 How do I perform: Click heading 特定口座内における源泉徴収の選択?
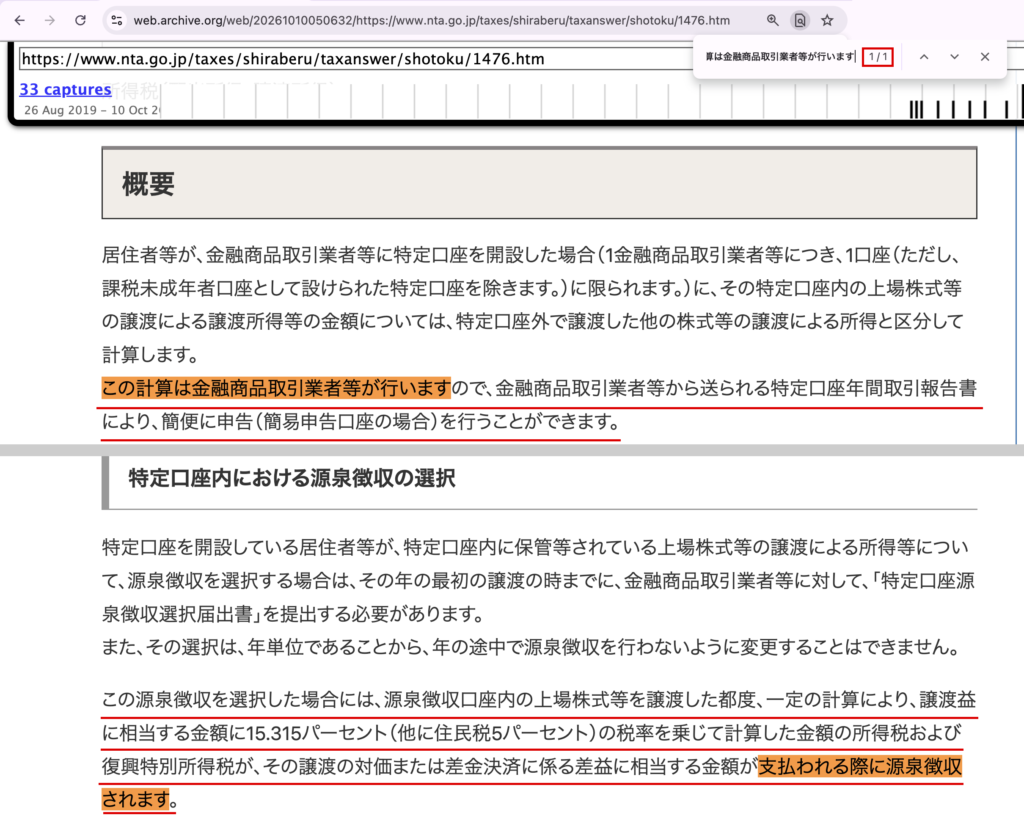tap(292, 478)
